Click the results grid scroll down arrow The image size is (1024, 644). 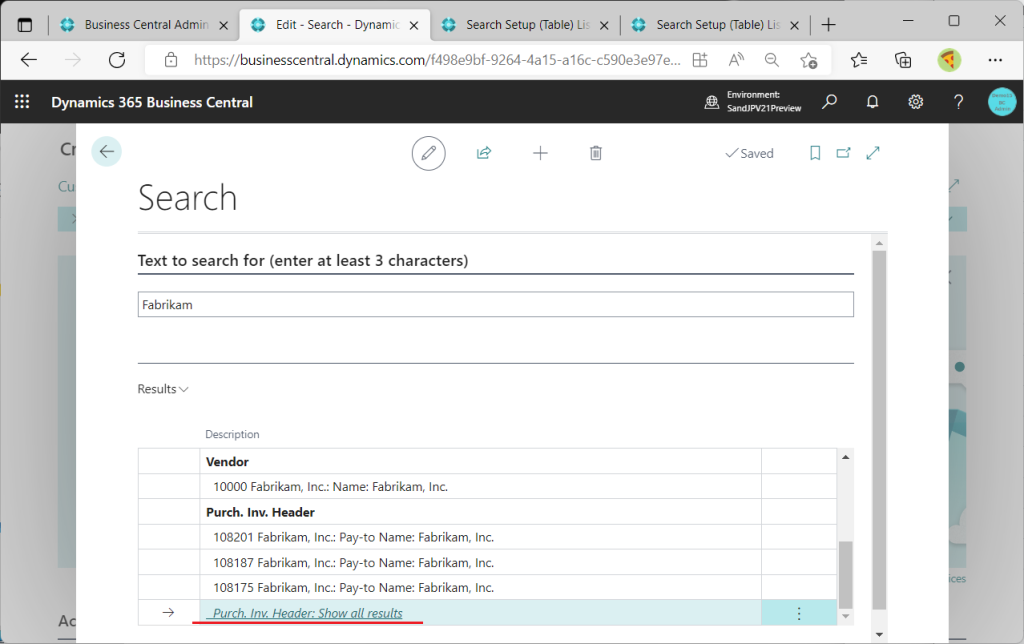[846, 616]
